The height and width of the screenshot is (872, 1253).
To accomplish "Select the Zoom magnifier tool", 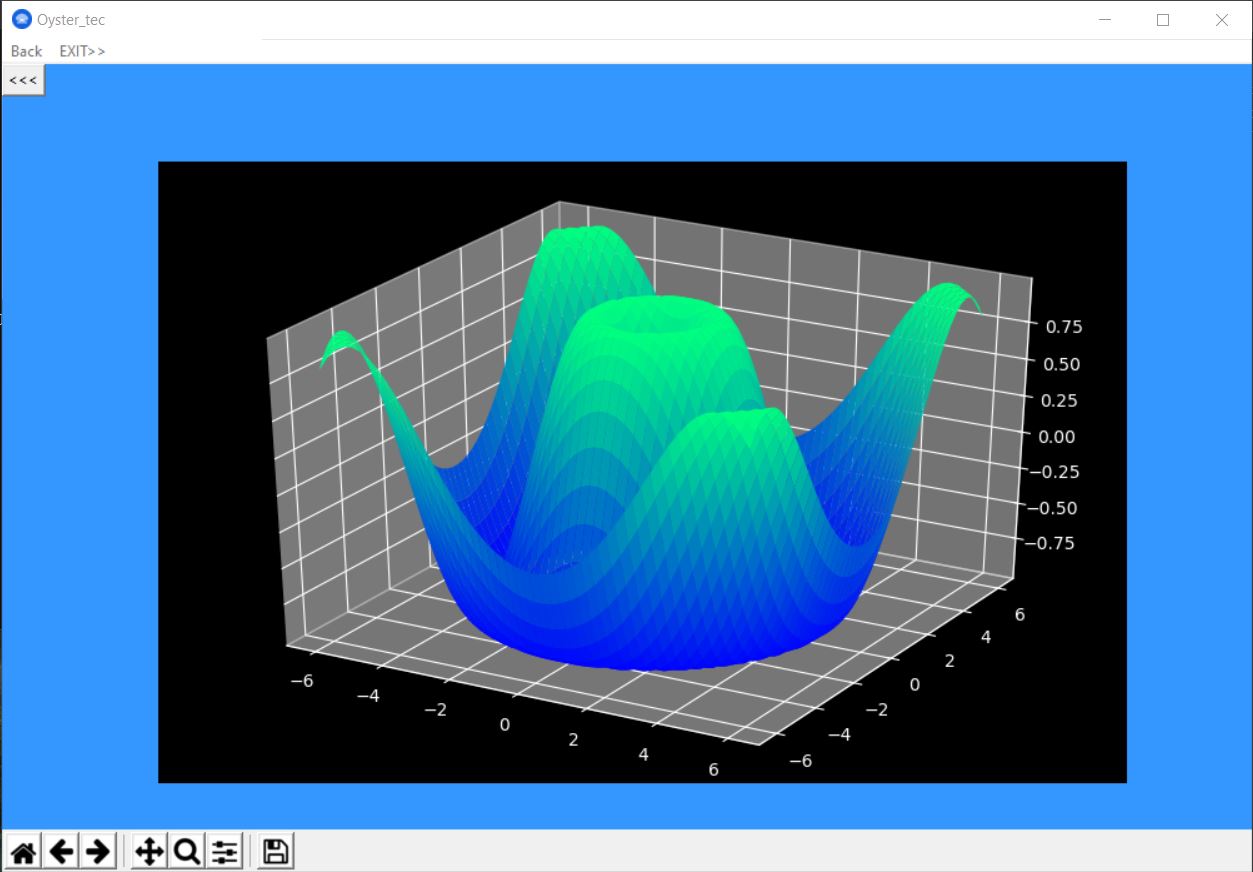I will (x=186, y=852).
